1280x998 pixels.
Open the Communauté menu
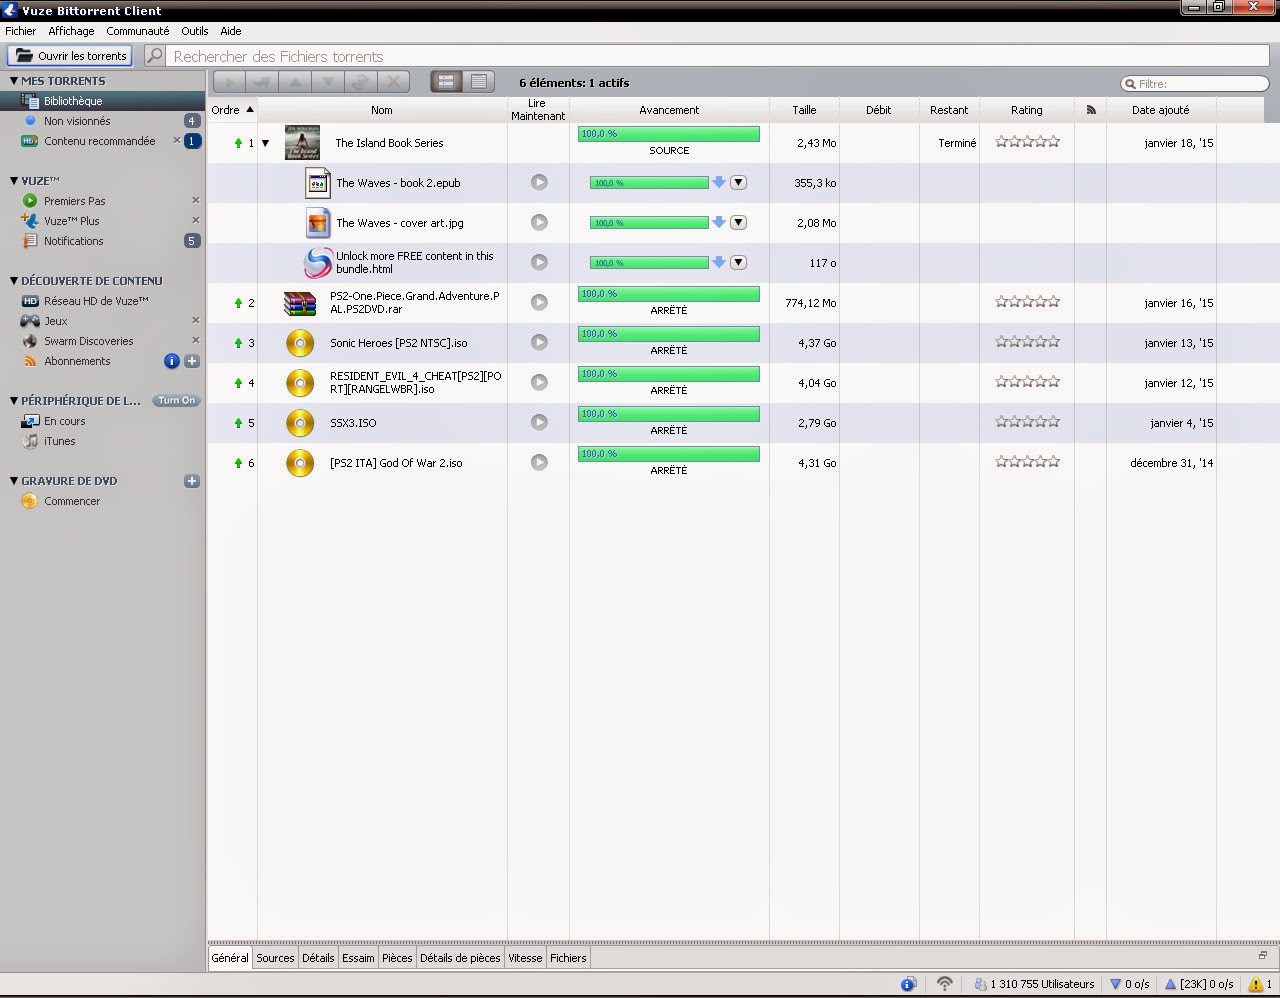pos(138,31)
